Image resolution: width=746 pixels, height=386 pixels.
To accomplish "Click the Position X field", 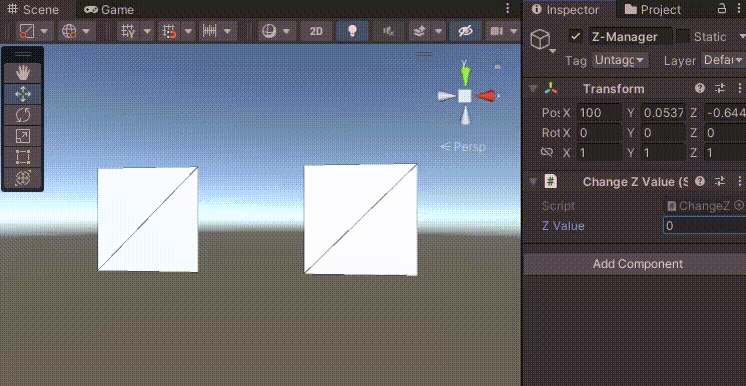I will 599,113.
